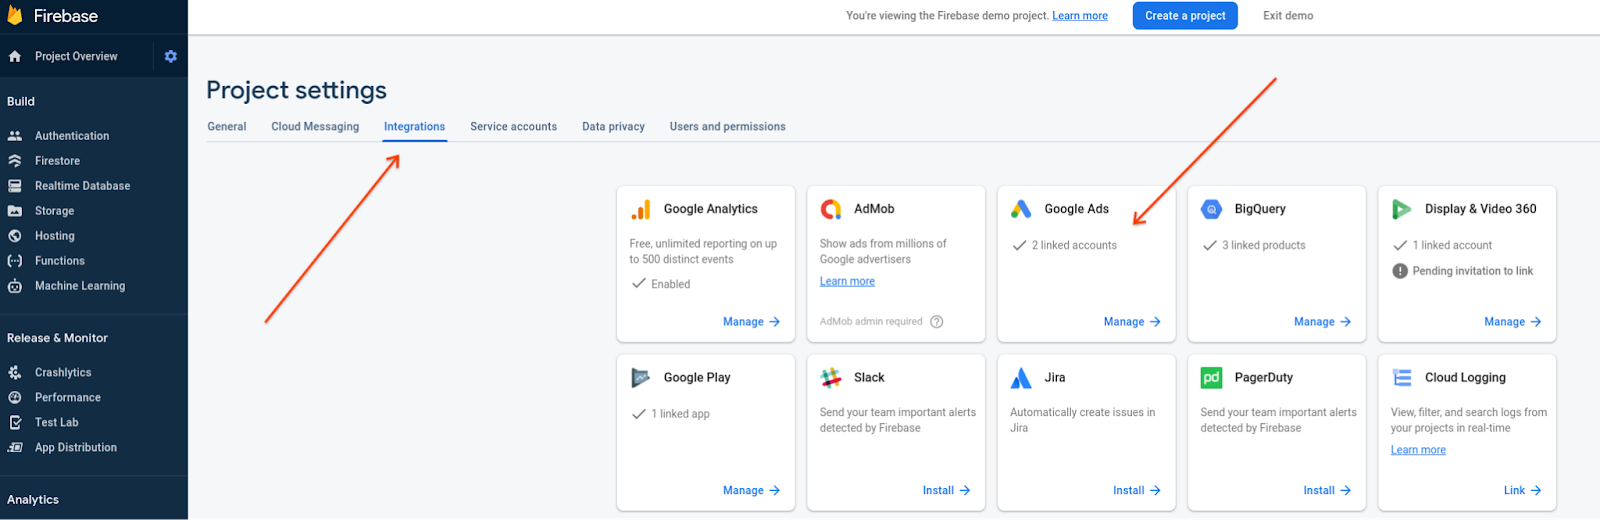Click the AdMob admin required help icon
1600x520 pixels.
click(x=936, y=322)
